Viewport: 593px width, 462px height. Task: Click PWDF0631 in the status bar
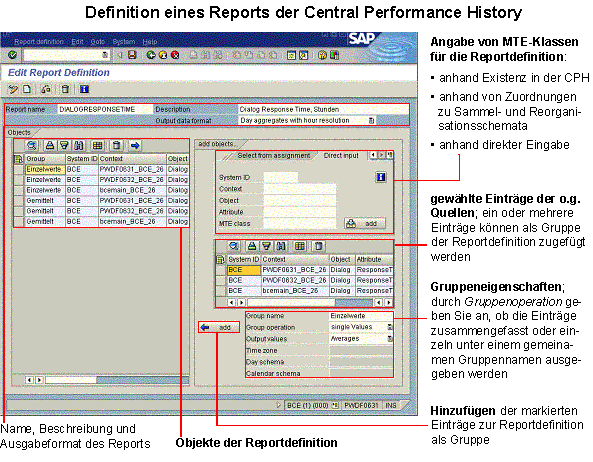(x=361, y=405)
